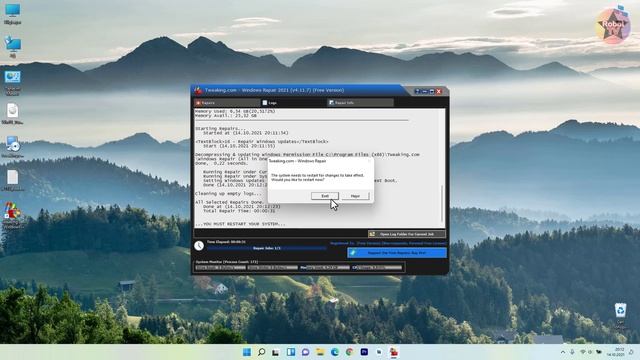Click the notification icon at the far right of the taskbar
The height and width of the screenshot is (360, 640).
click(x=631, y=352)
